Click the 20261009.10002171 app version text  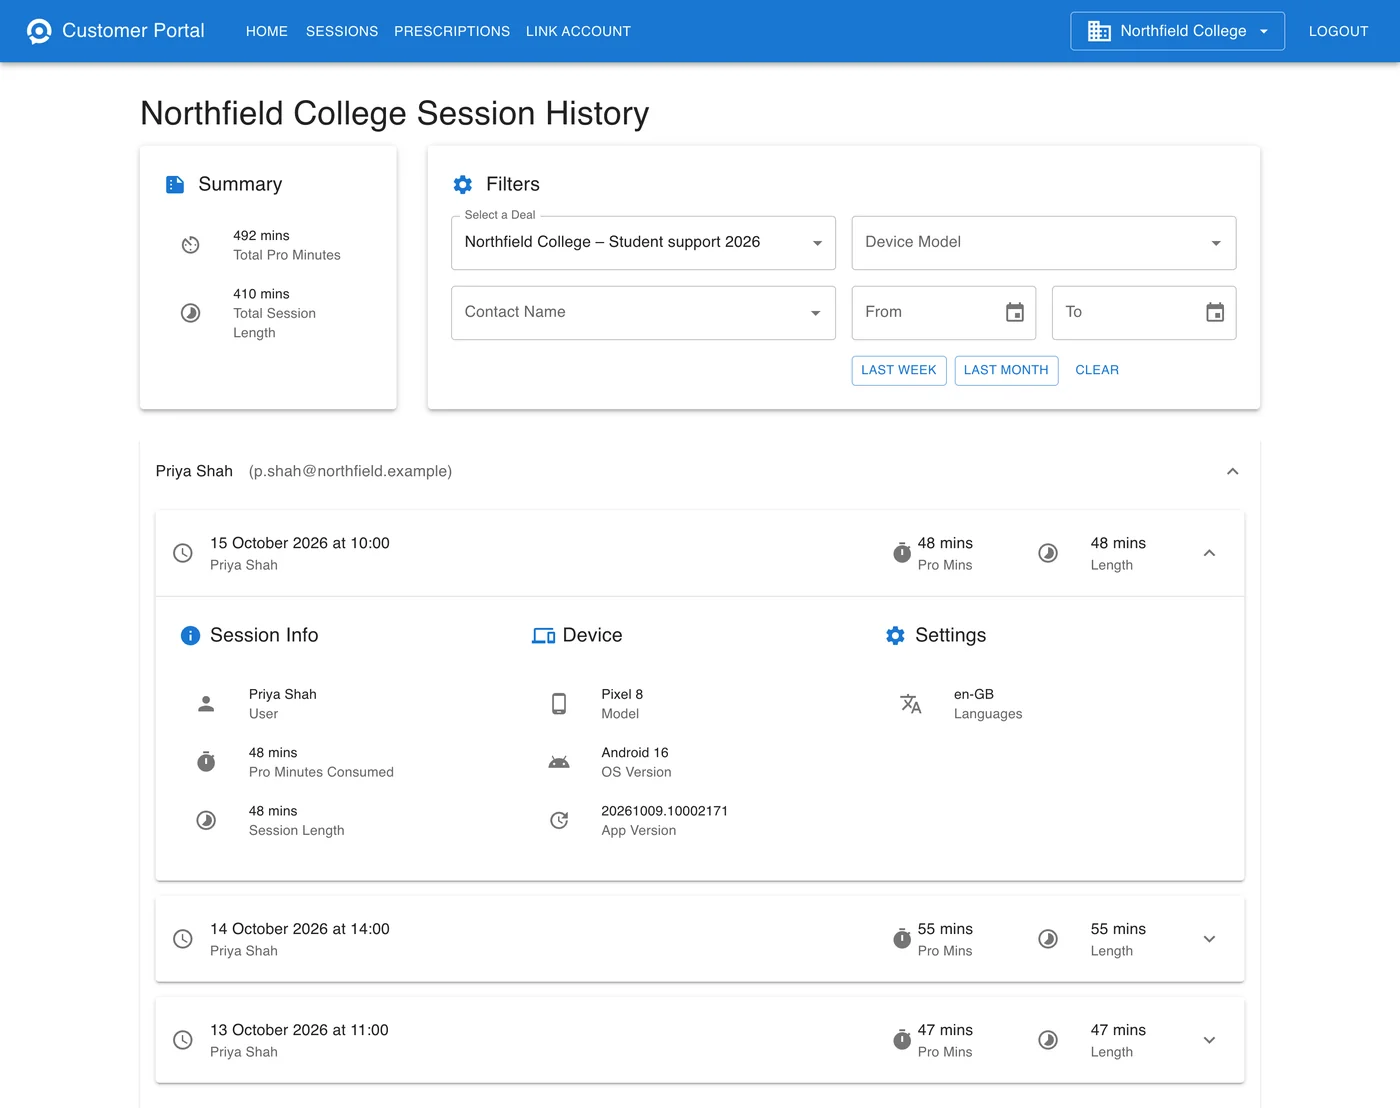point(664,811)
